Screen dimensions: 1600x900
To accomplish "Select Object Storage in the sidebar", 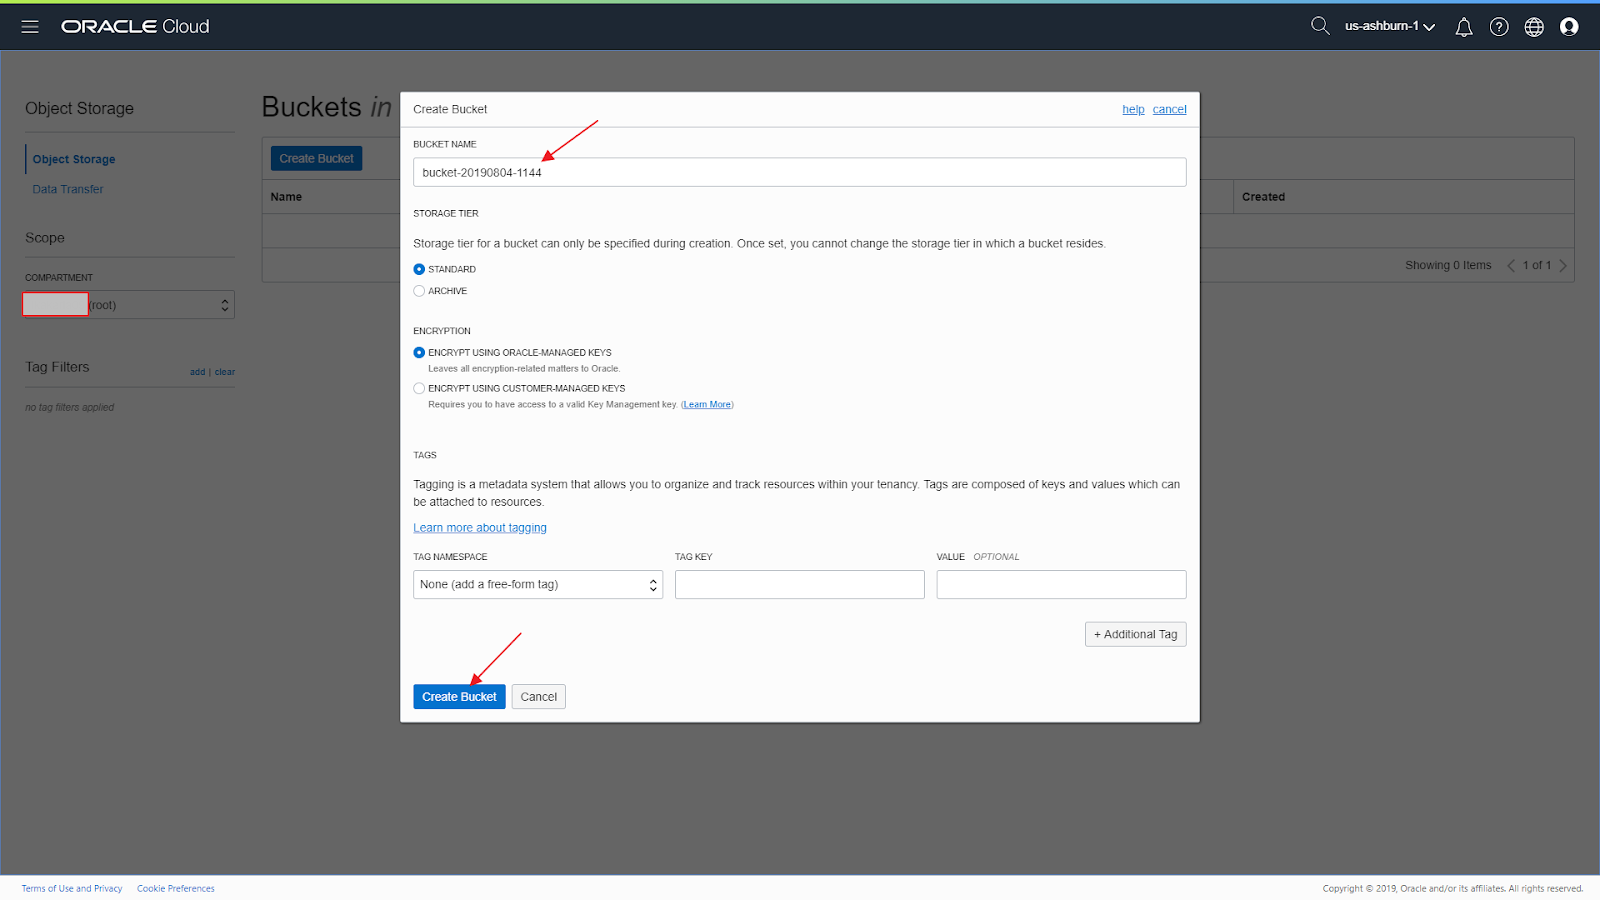I will [73, 158].
